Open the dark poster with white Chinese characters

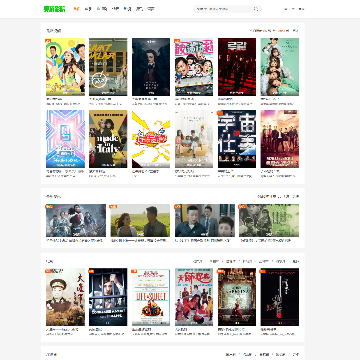coord(237,139)
